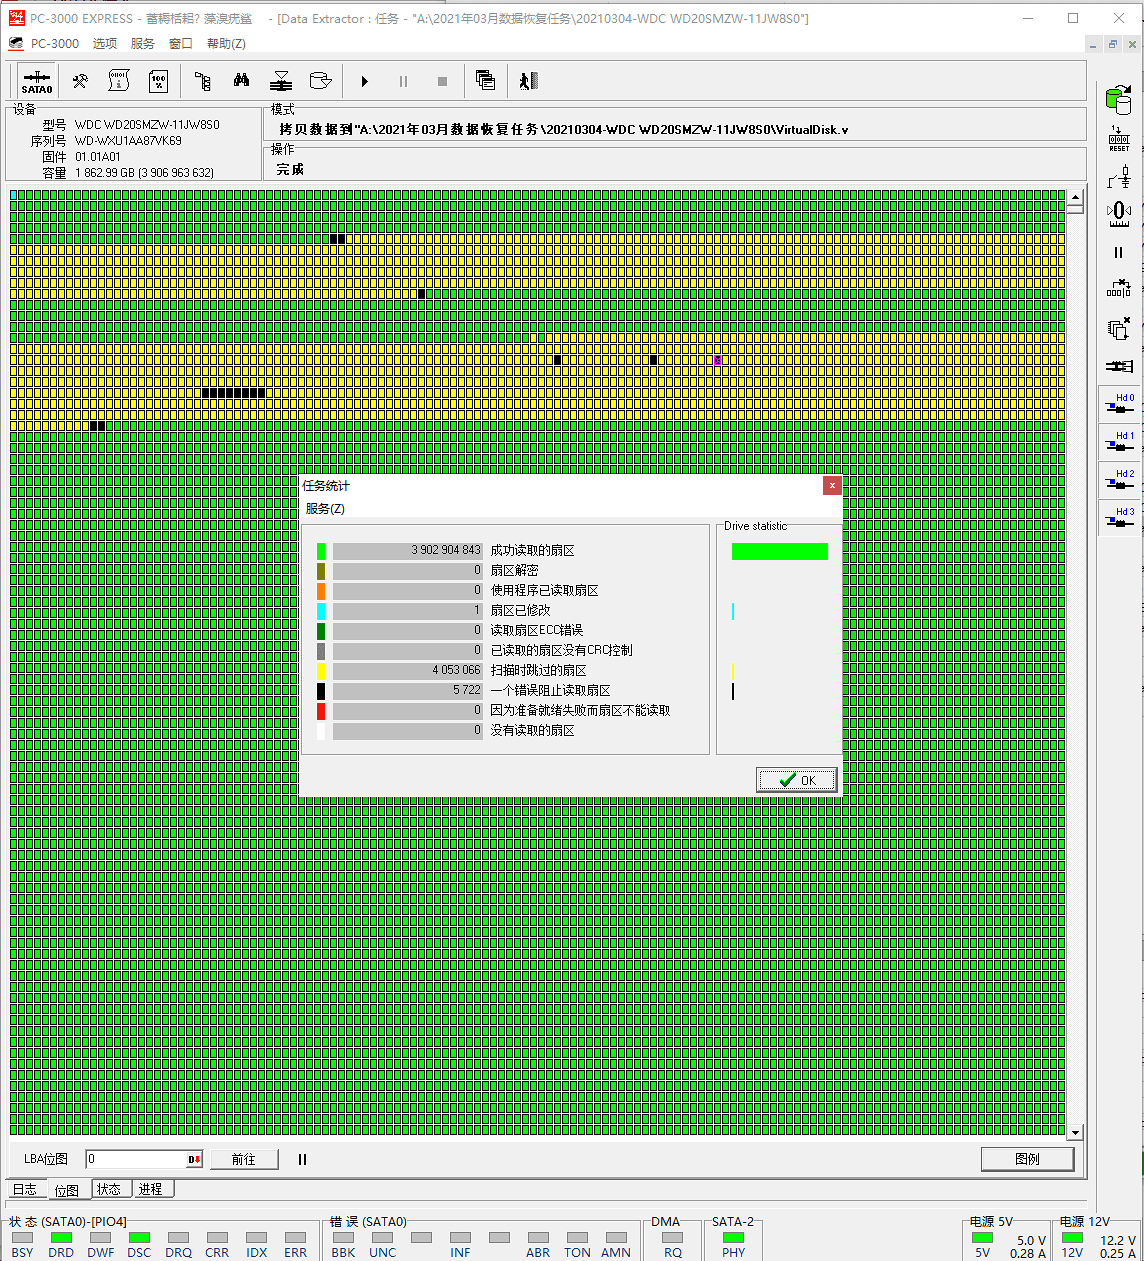Click the 图例 legend button
1144x1261 pixels.
(1027, 1159)
